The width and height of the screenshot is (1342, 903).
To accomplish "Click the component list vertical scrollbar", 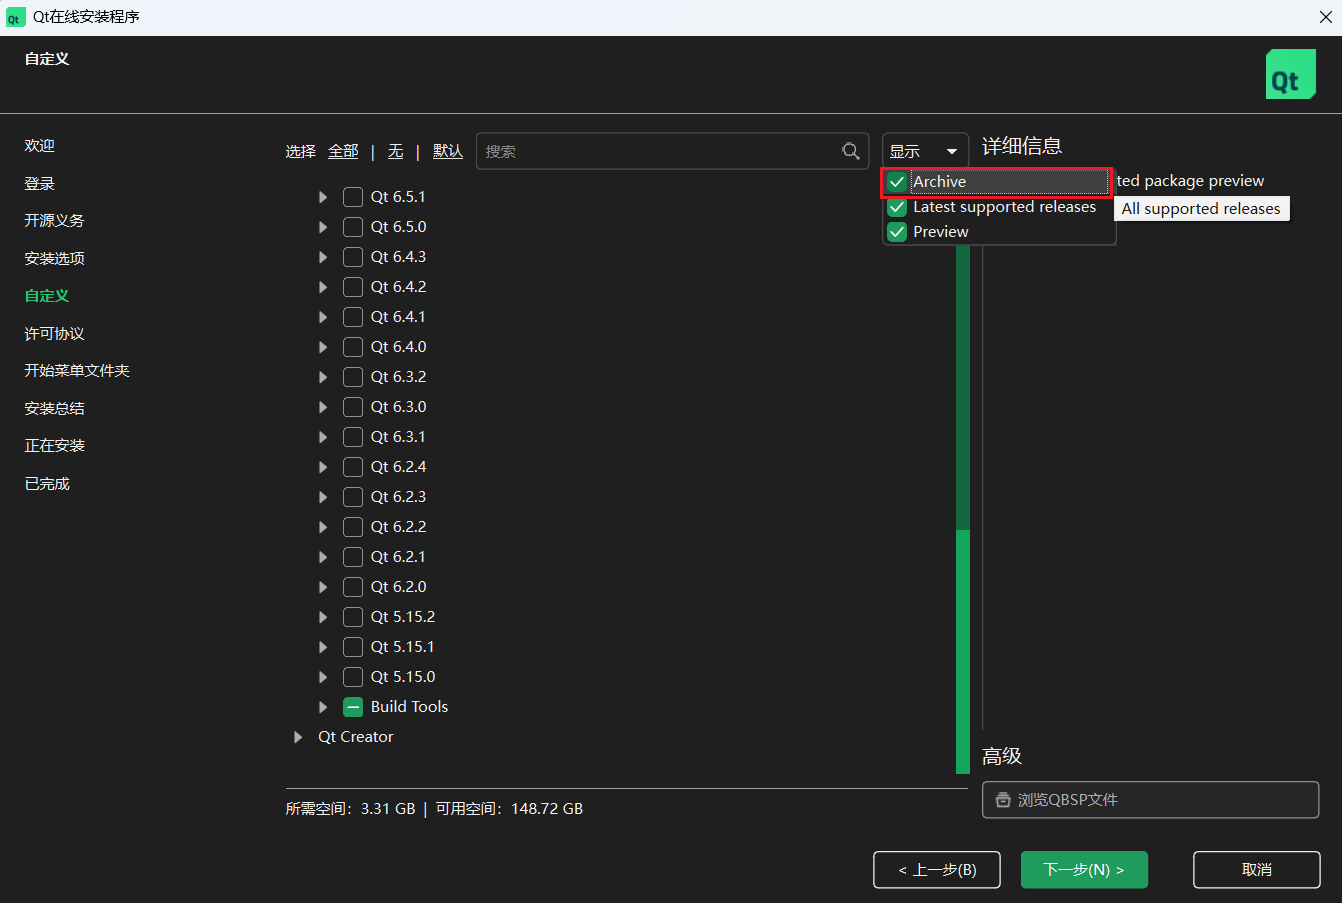I will pyautogui.click(x=962, y=650).
